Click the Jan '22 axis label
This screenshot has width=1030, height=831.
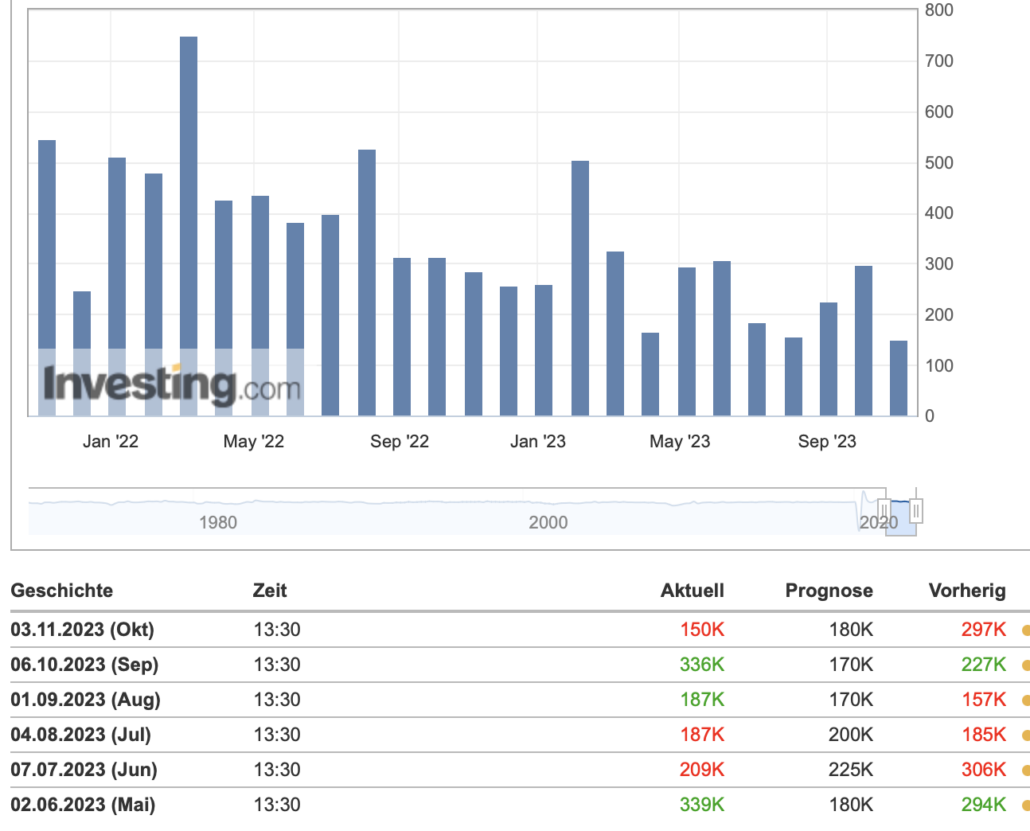pyautogui.click(x=110, y=441)
